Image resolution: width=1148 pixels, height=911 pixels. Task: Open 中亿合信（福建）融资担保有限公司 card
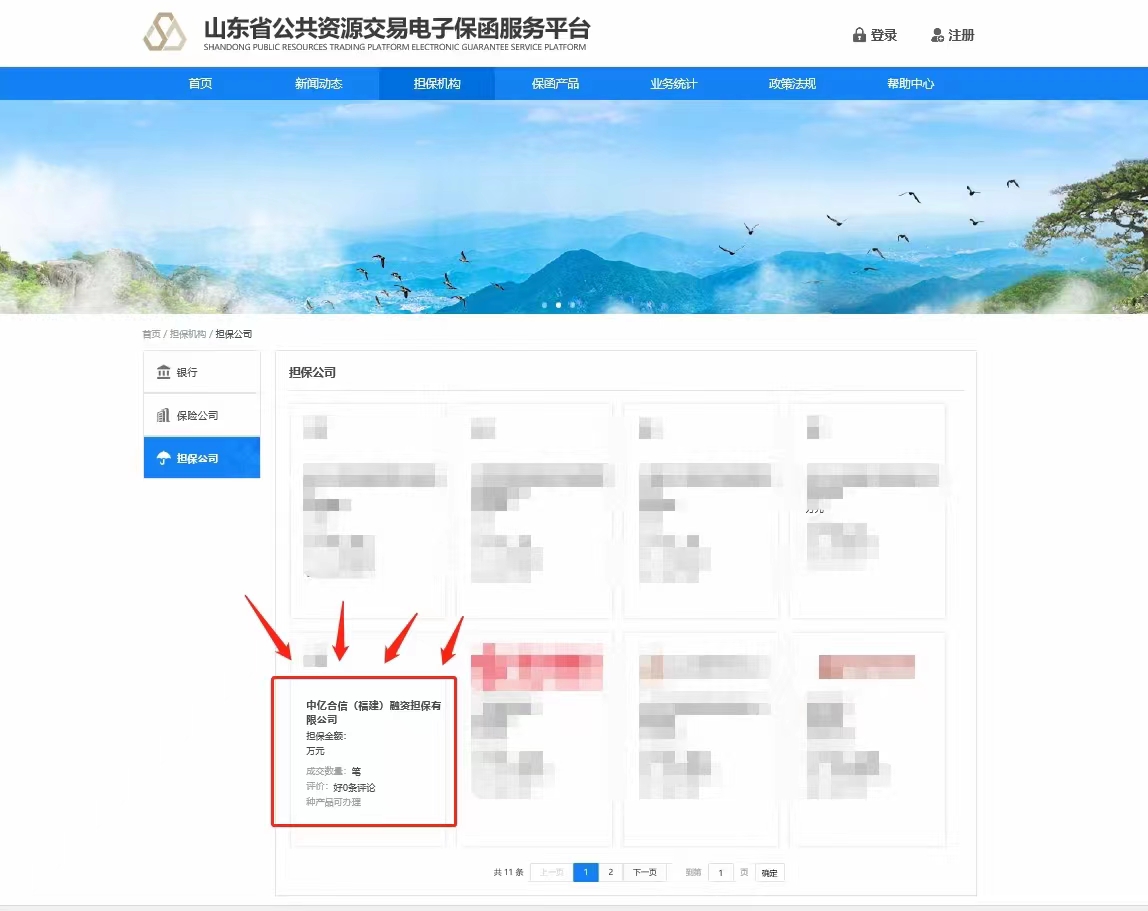coord(372,712)
